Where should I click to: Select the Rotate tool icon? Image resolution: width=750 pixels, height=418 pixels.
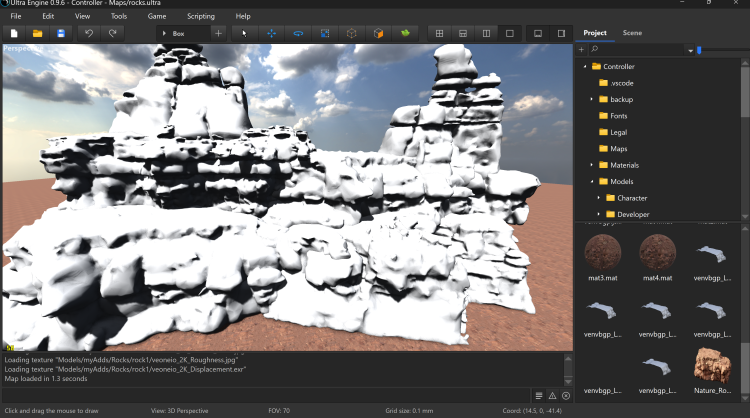[x=298, y=33]
